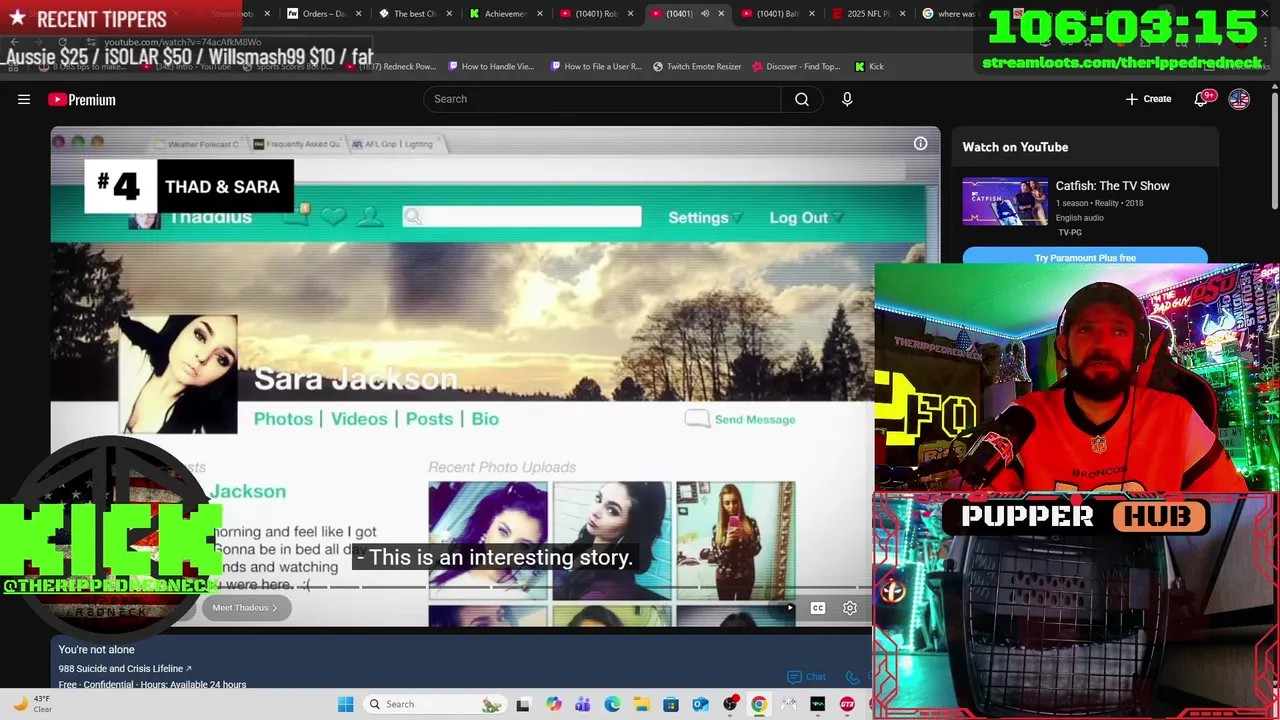Open Microsoft Store taskbar icon
Image resolution: width=1280 pixels, height=720 pixels.
click(671, 704)
